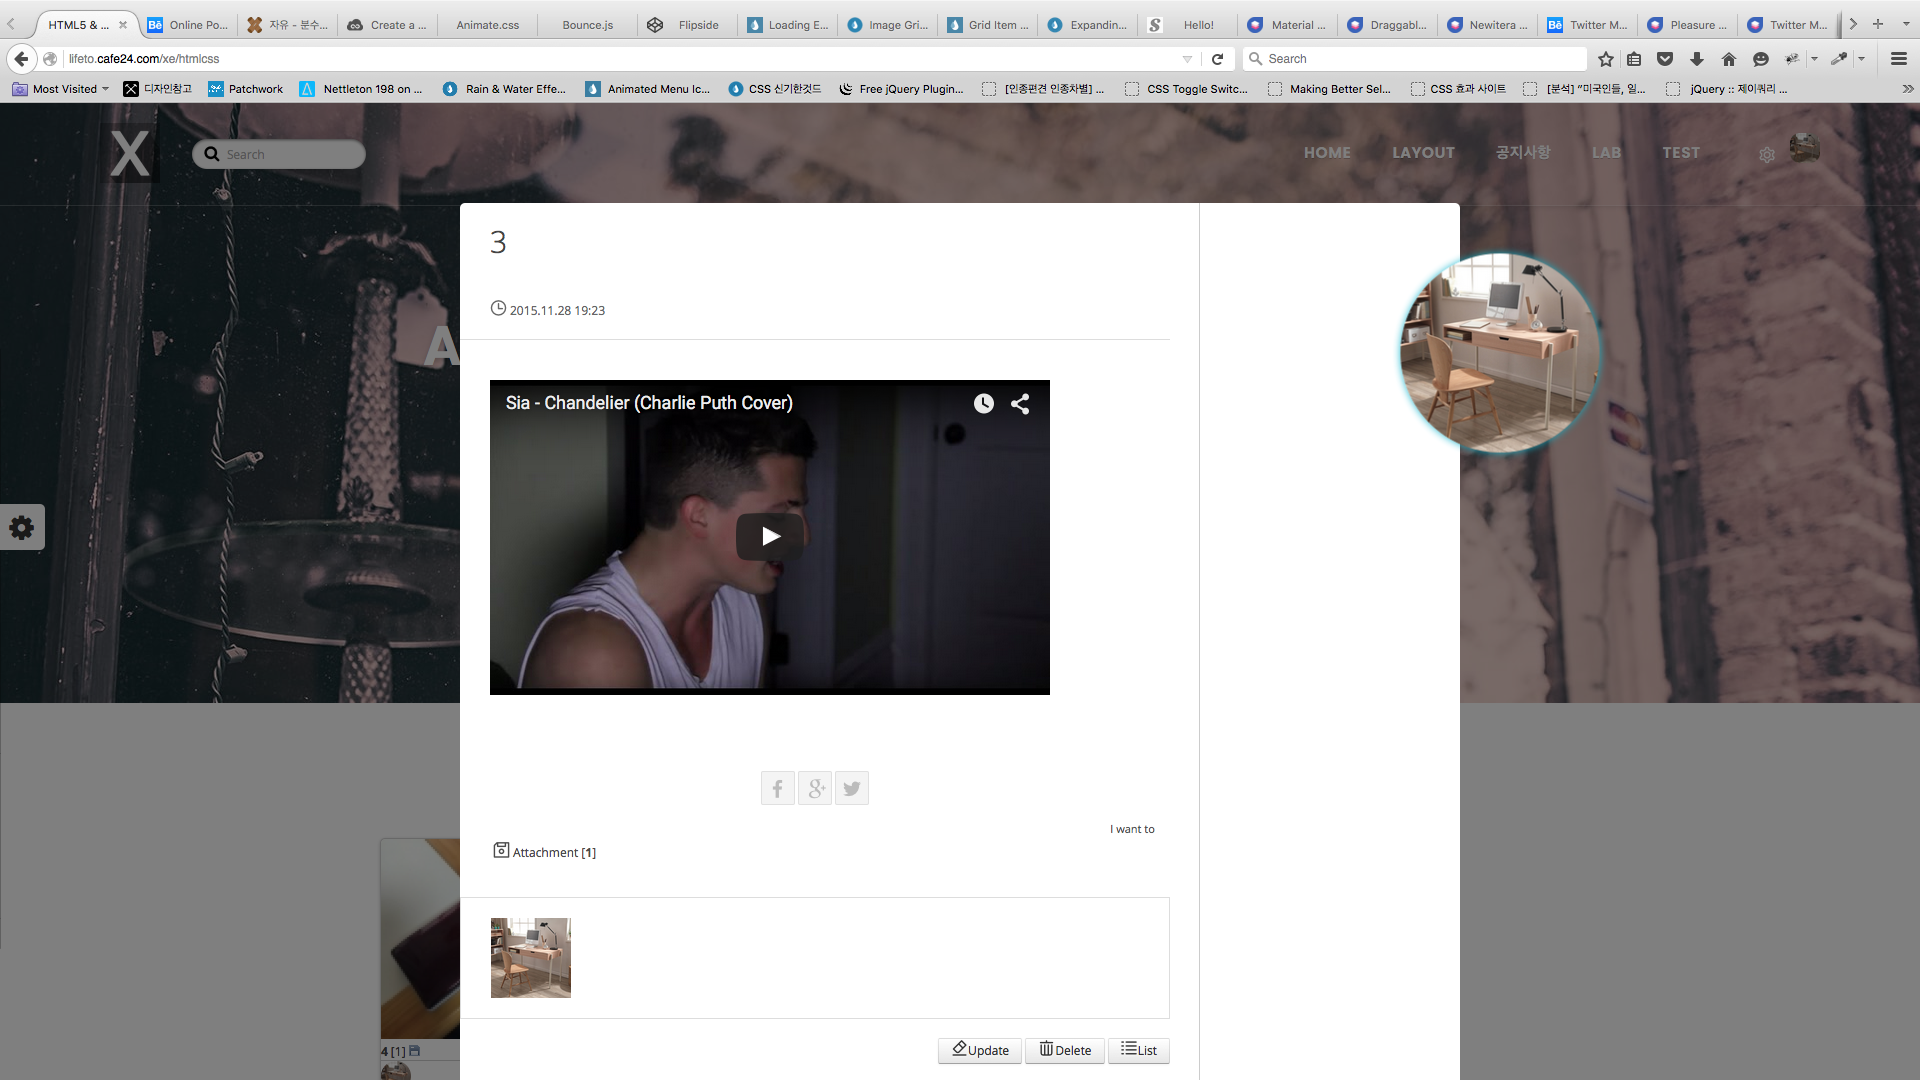Click the Update button

point(980,1050)
